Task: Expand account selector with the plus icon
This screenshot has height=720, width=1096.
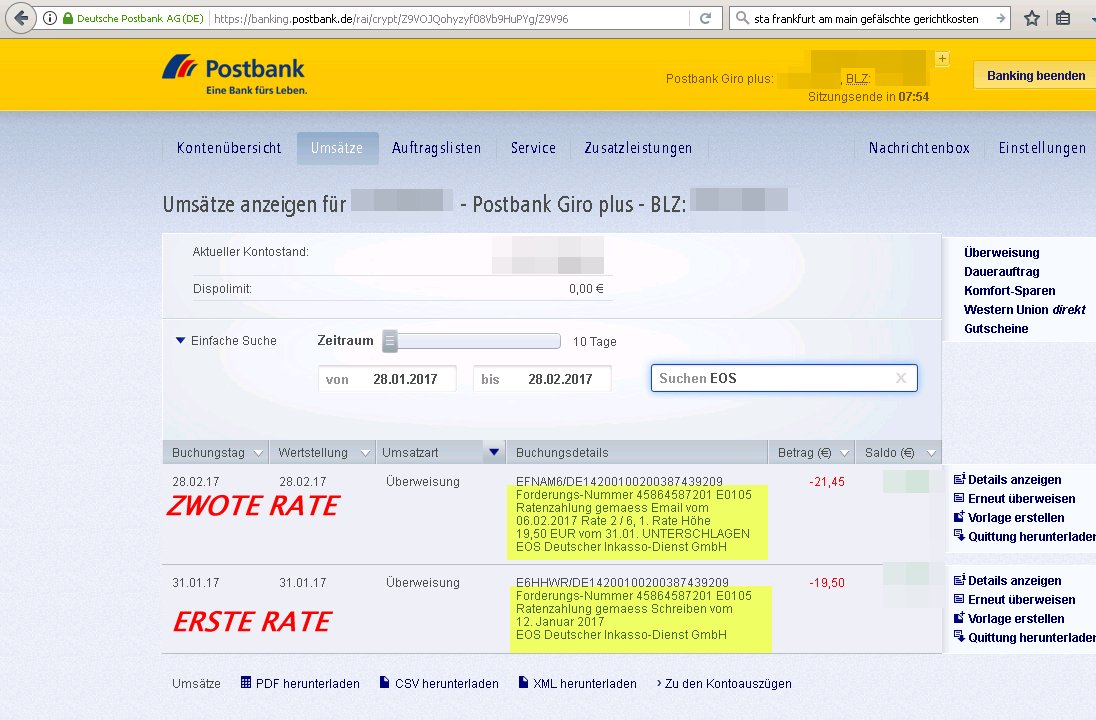Action: [942, 59]
